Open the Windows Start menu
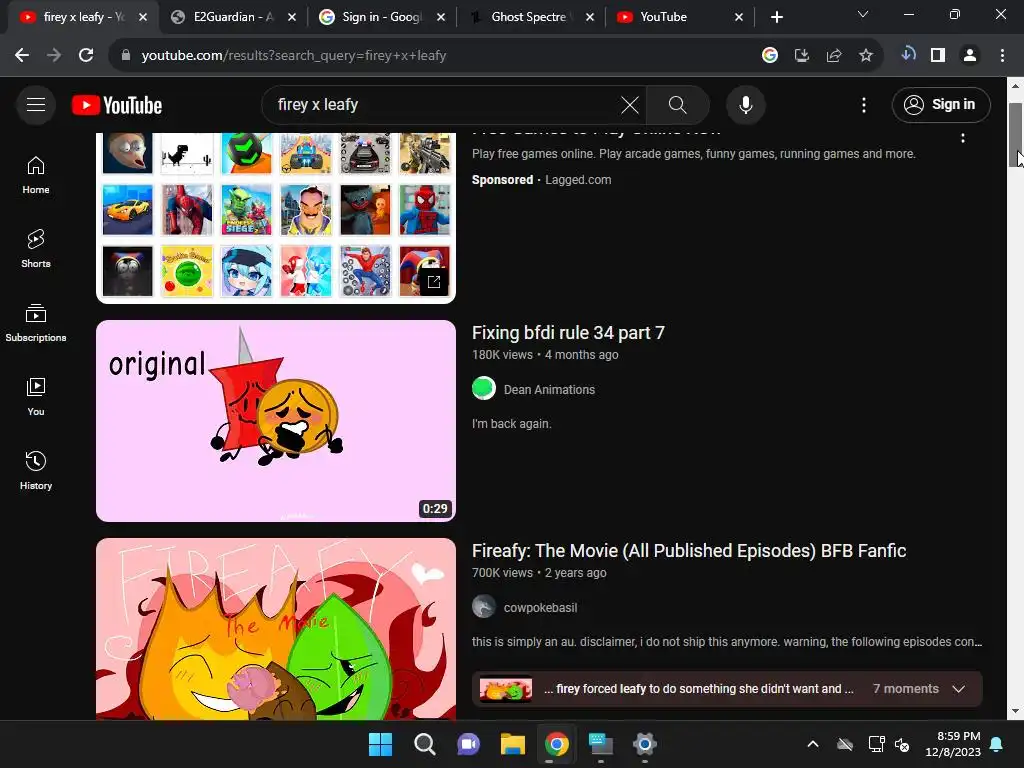Viewport: 1024px width, 768px height. click(380, 744)
